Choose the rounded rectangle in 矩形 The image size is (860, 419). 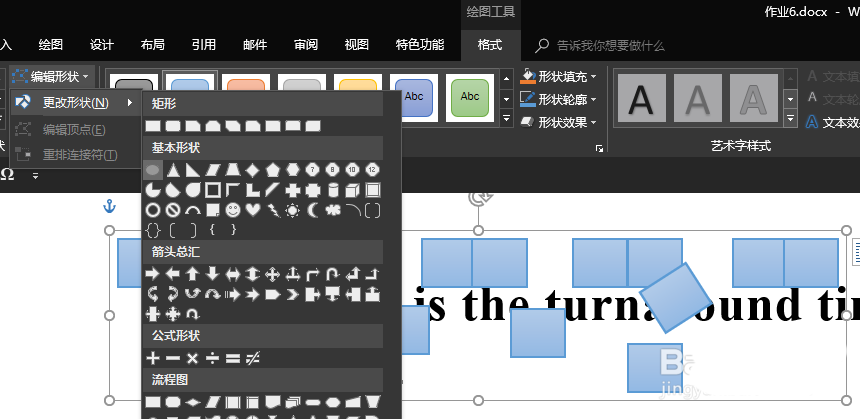(173, 126)
